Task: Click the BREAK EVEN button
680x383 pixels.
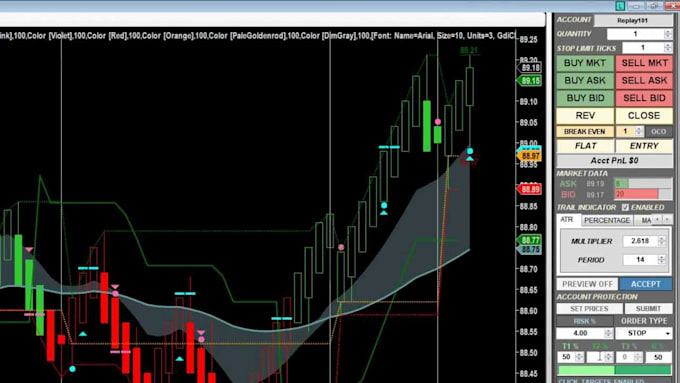Action: tap(585, 131)
